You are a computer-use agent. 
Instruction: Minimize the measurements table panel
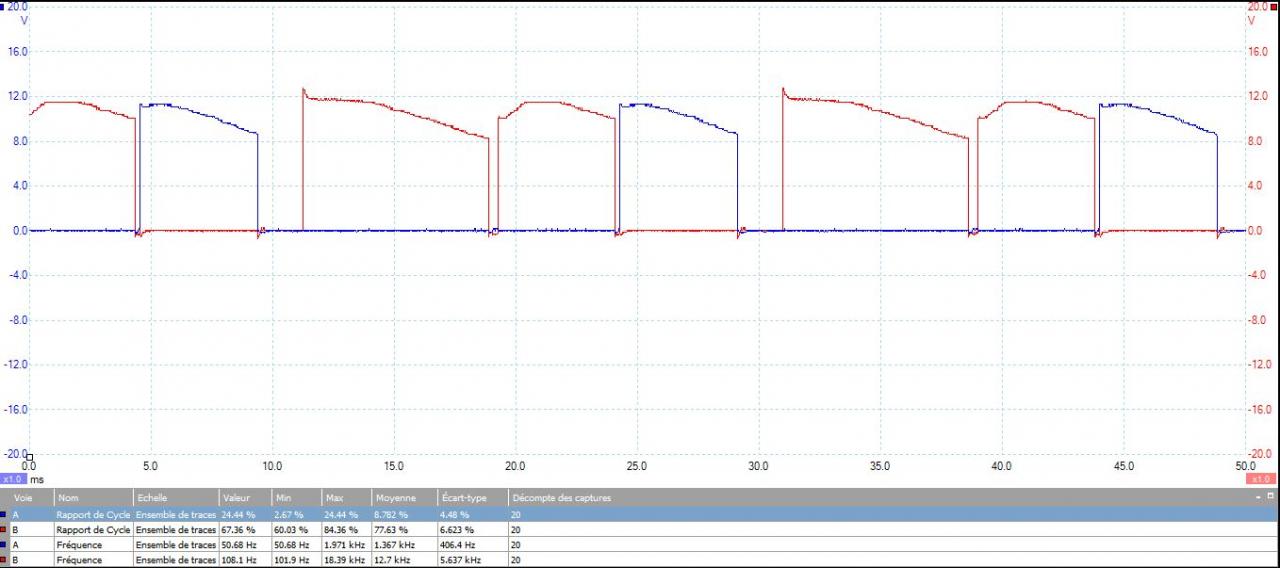click(1258, 497)
